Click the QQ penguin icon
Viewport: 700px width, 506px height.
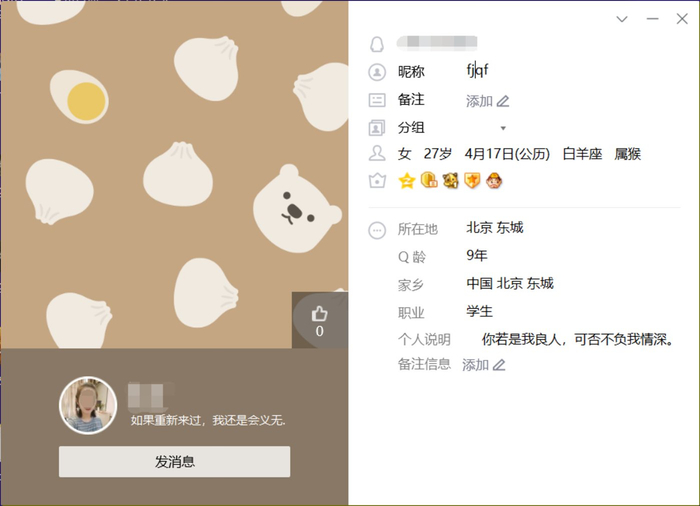pos(377,44)
